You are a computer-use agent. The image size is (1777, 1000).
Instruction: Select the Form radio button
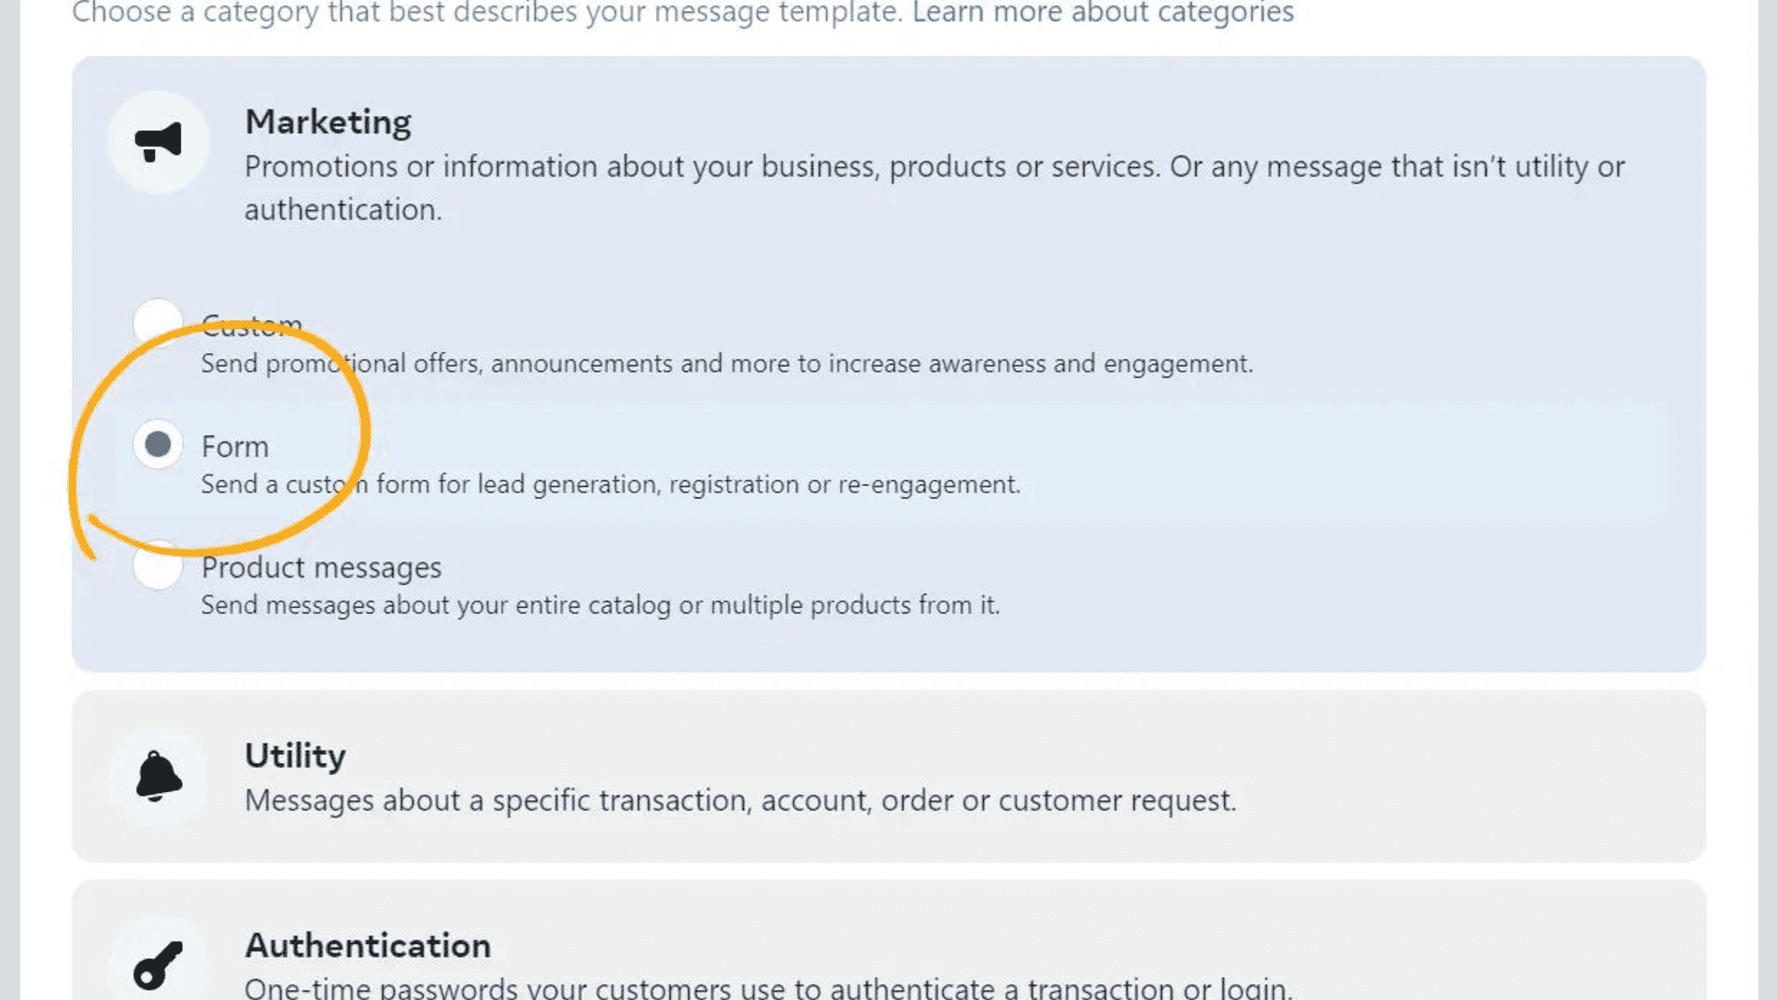coord(158,444)
